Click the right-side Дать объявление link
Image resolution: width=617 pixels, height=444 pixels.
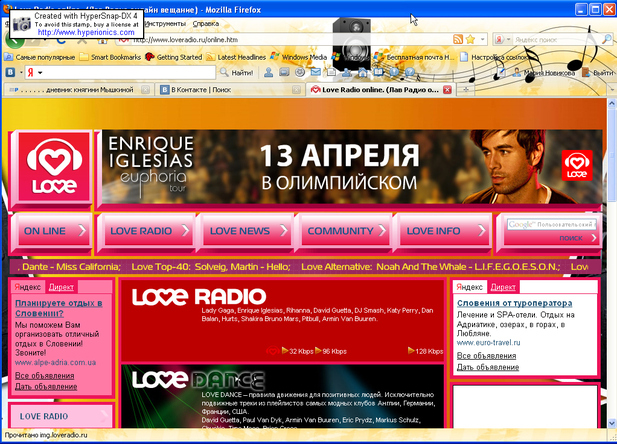pos(488,367)
